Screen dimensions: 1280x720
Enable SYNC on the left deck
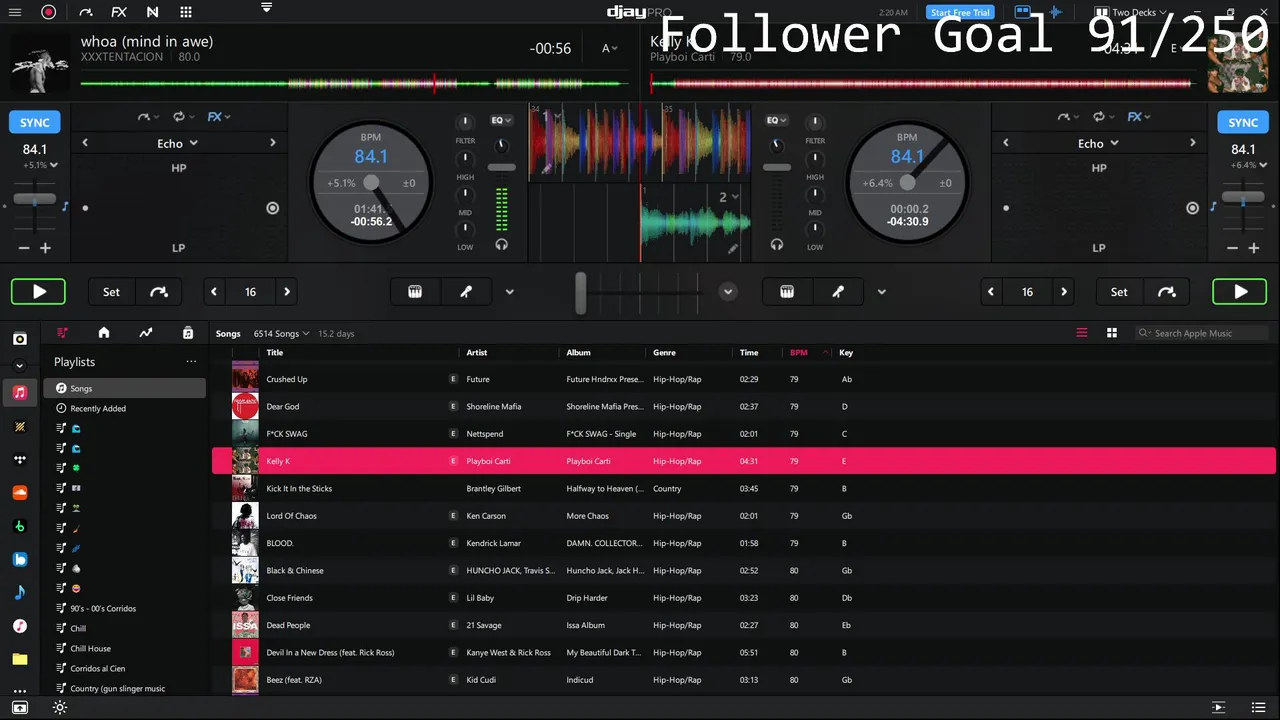[35, 122]
